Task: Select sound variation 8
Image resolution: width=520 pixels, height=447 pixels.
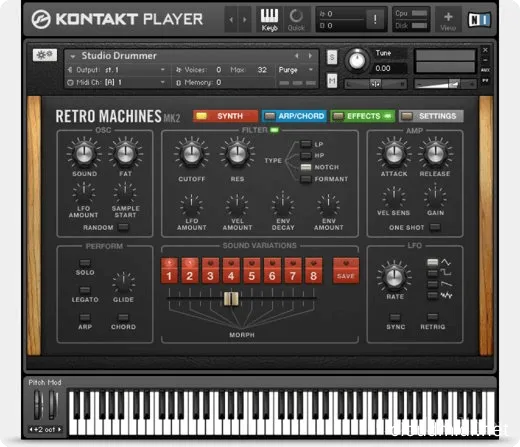Action: click(x=313, y=271)
